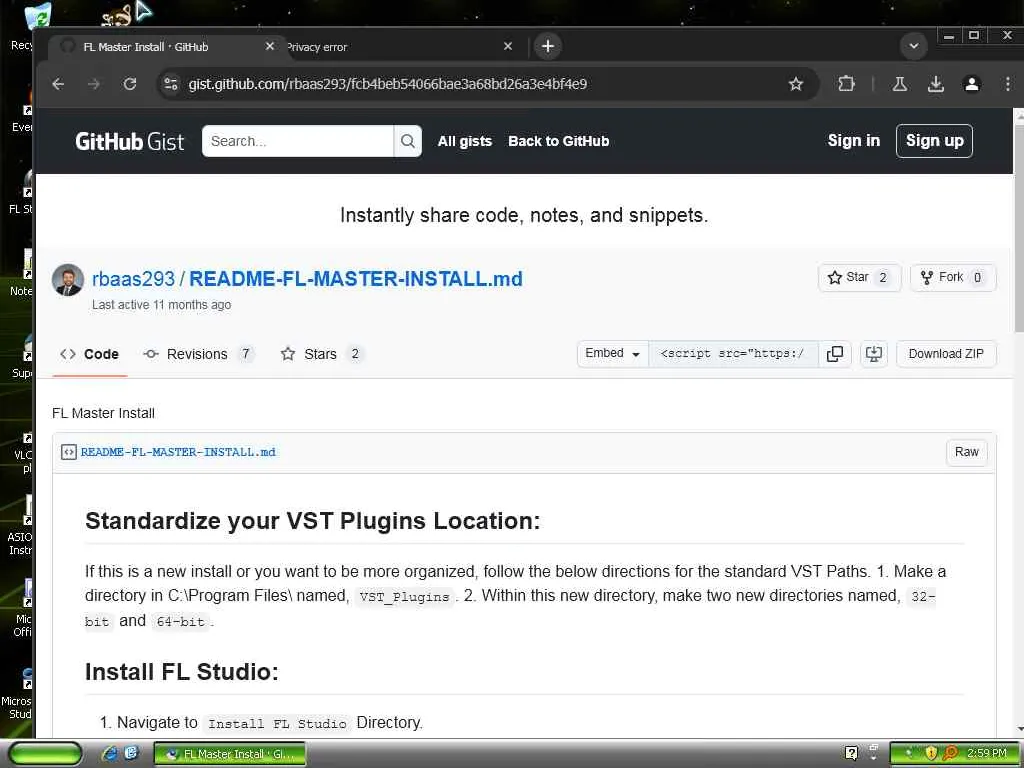The width and height of the screenshot is (1024, 768).
Task: Go back with the browser back arrow
Action: pos(58,84)
